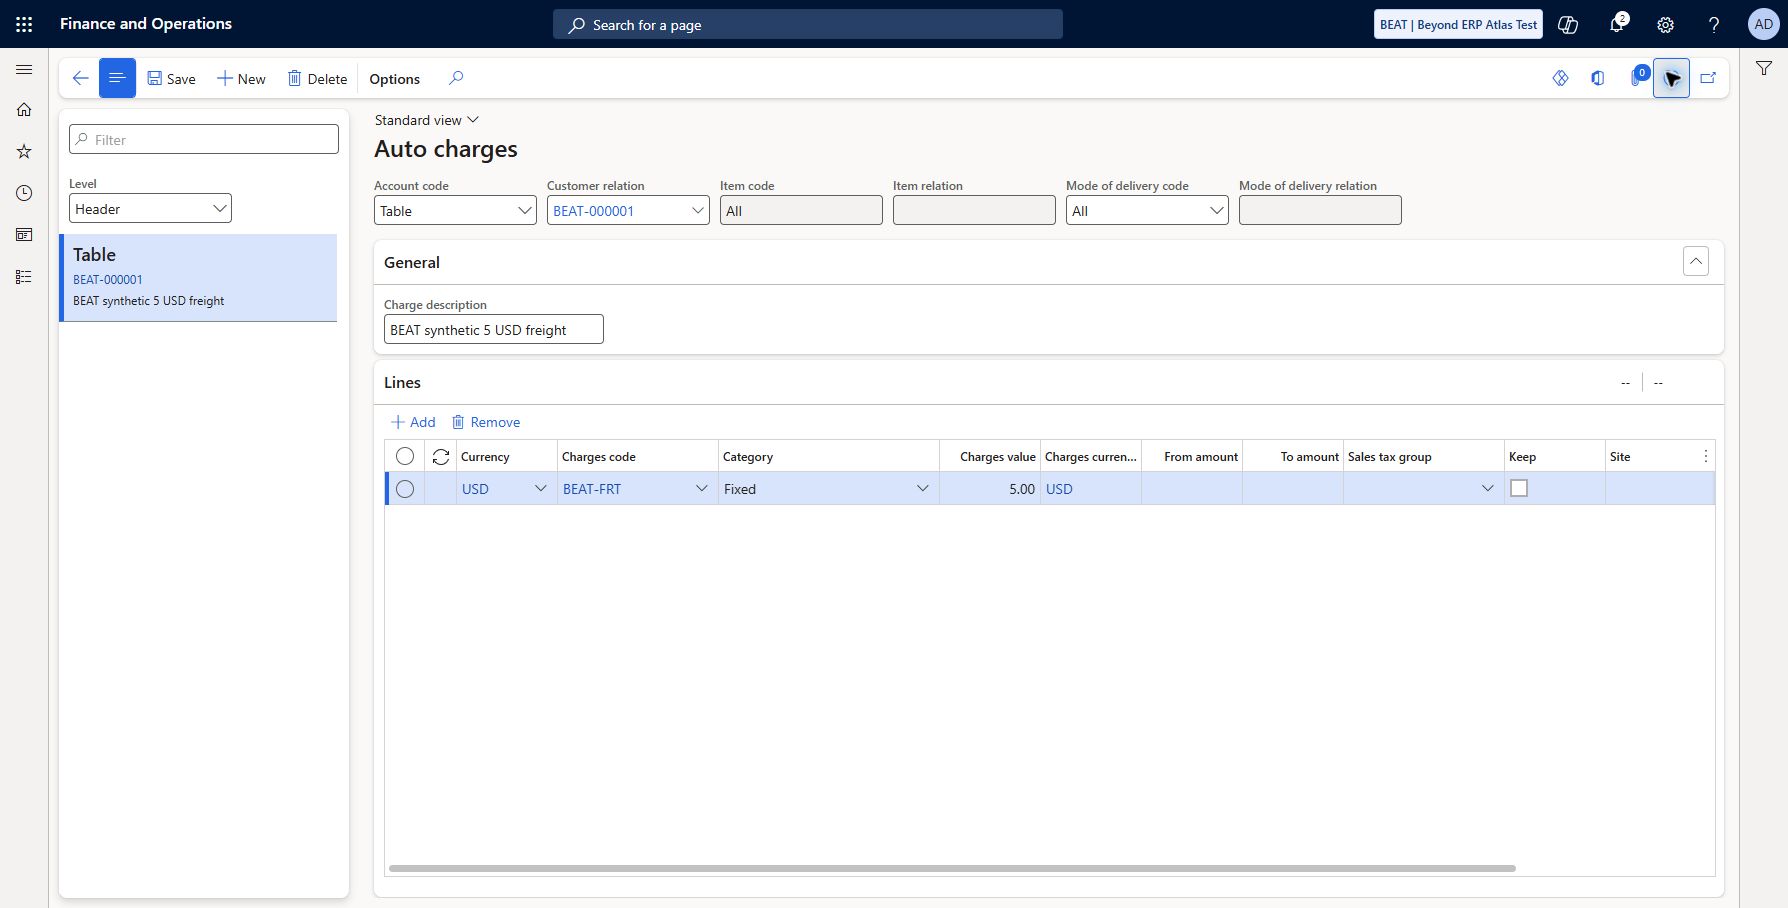Image resolution: width=1788 pixels, height=908 pixels.
Task: Click the back arrow button
Action: click(x=80, y=78)
